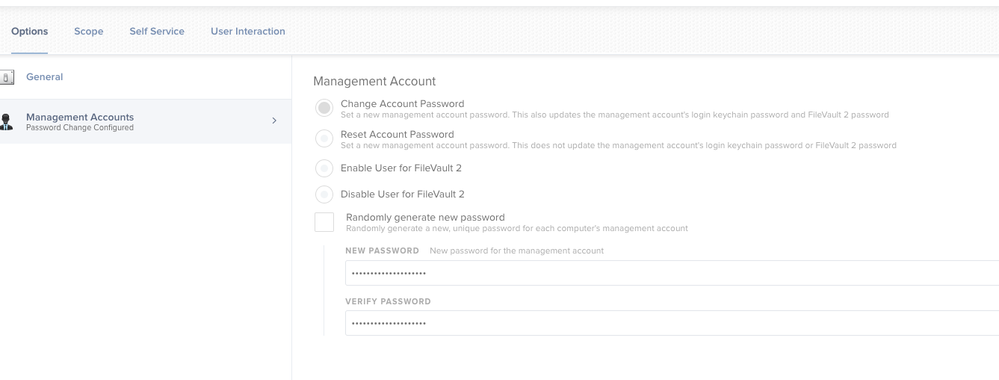Select the Reset Account Password radio button
Viewport: 999px width, 380px height.
click(x=324, y=138)
